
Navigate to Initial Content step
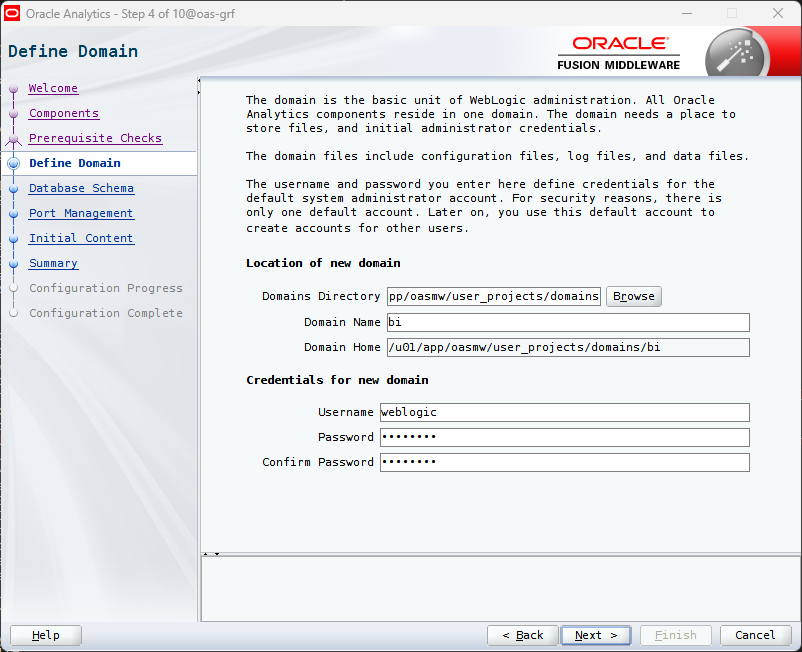coord(81,238)
